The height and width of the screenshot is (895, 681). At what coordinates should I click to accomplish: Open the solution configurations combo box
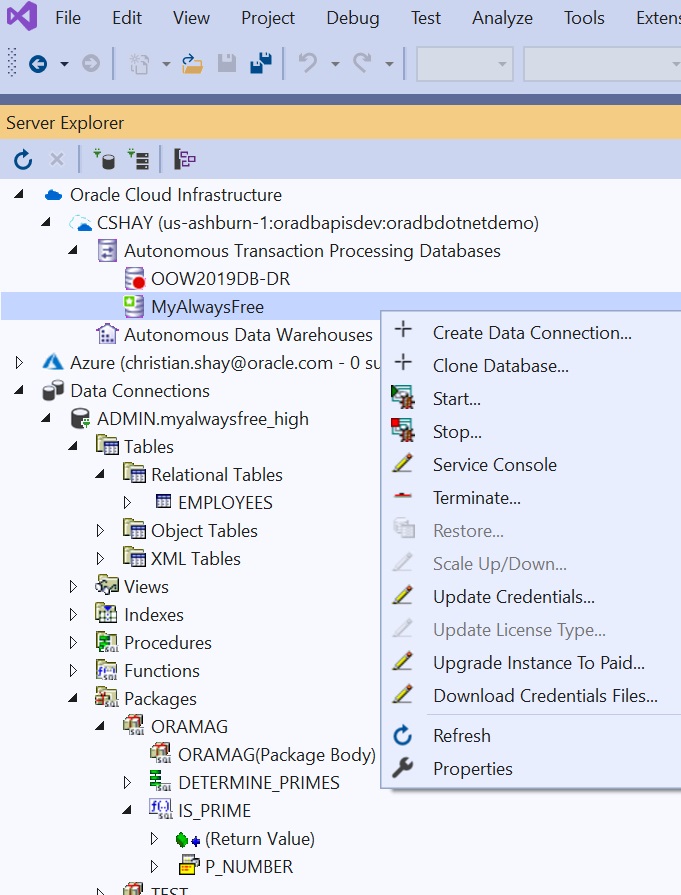[465, 64]
